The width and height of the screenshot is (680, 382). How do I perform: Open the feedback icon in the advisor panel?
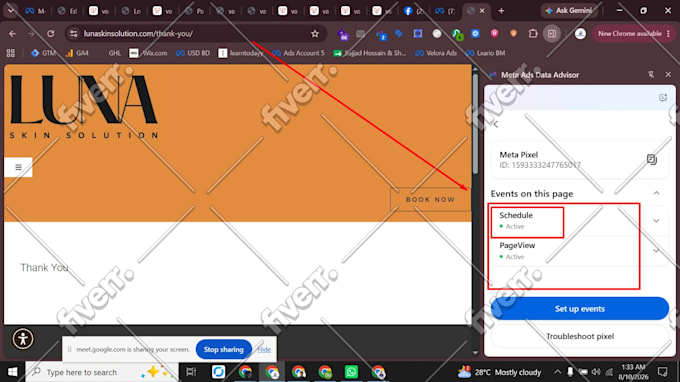(x=663, y=98)
